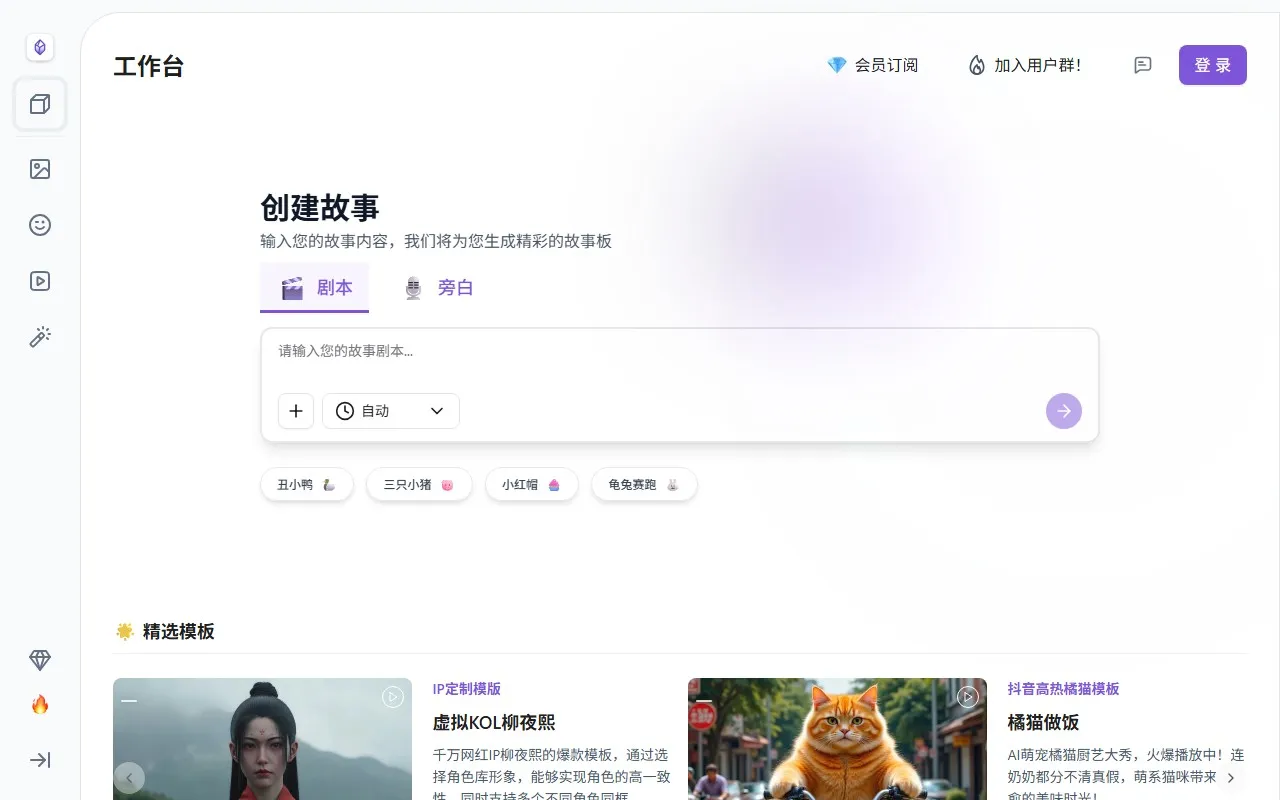Click the diamond icon in sidebar bottom
The height and width of the screenshot is (800, 1280).
coord(40,660)
